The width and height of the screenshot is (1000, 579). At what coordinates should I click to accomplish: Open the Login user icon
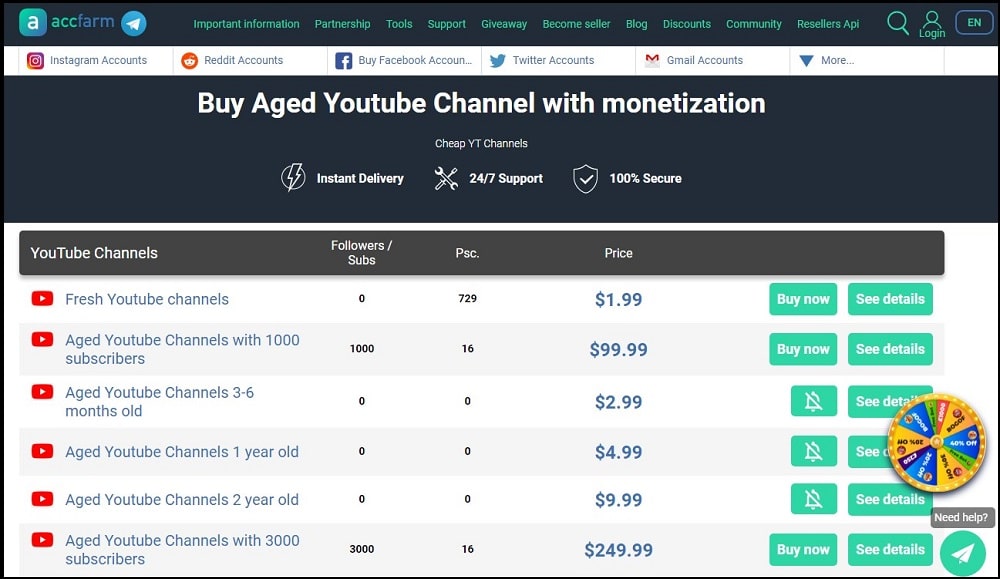click(932, 24)
